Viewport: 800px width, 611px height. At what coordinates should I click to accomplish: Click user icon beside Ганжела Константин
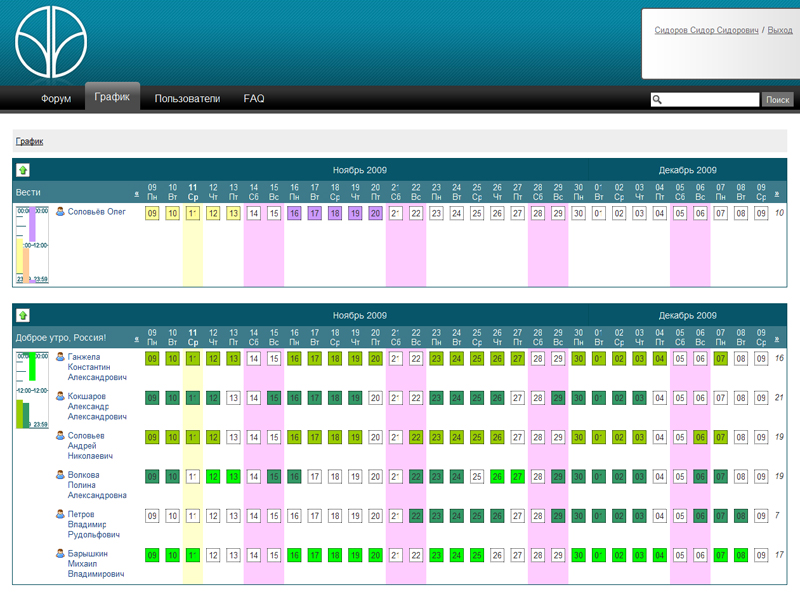click(60, 357)
